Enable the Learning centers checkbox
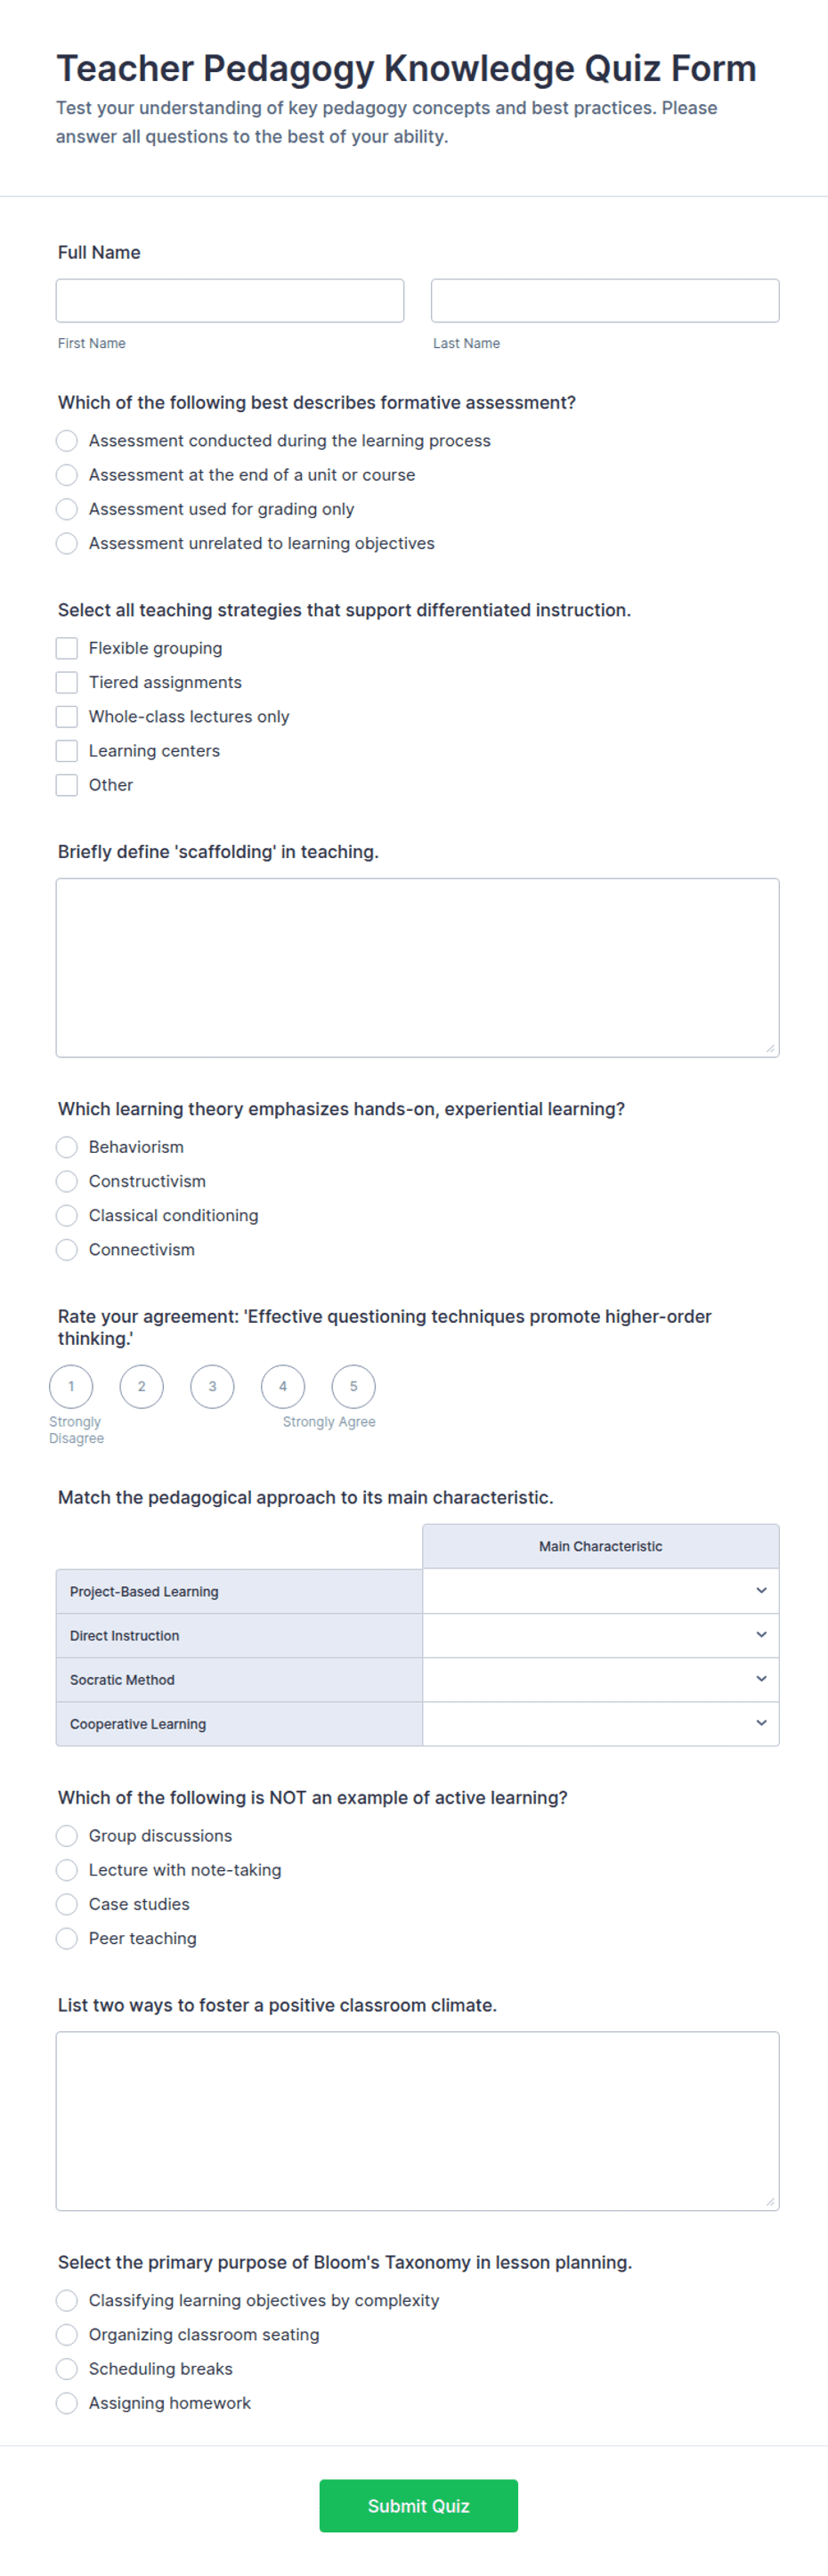The width and height of the screenshot is (828, 2576). pos(67,751)
